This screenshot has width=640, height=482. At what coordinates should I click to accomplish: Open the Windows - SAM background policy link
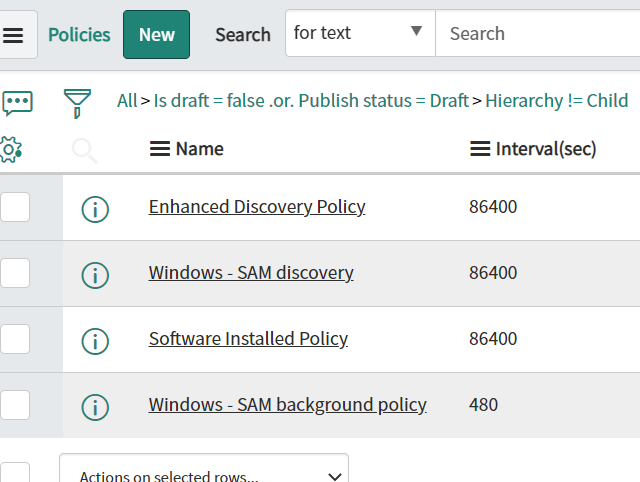tap(287, 405)
